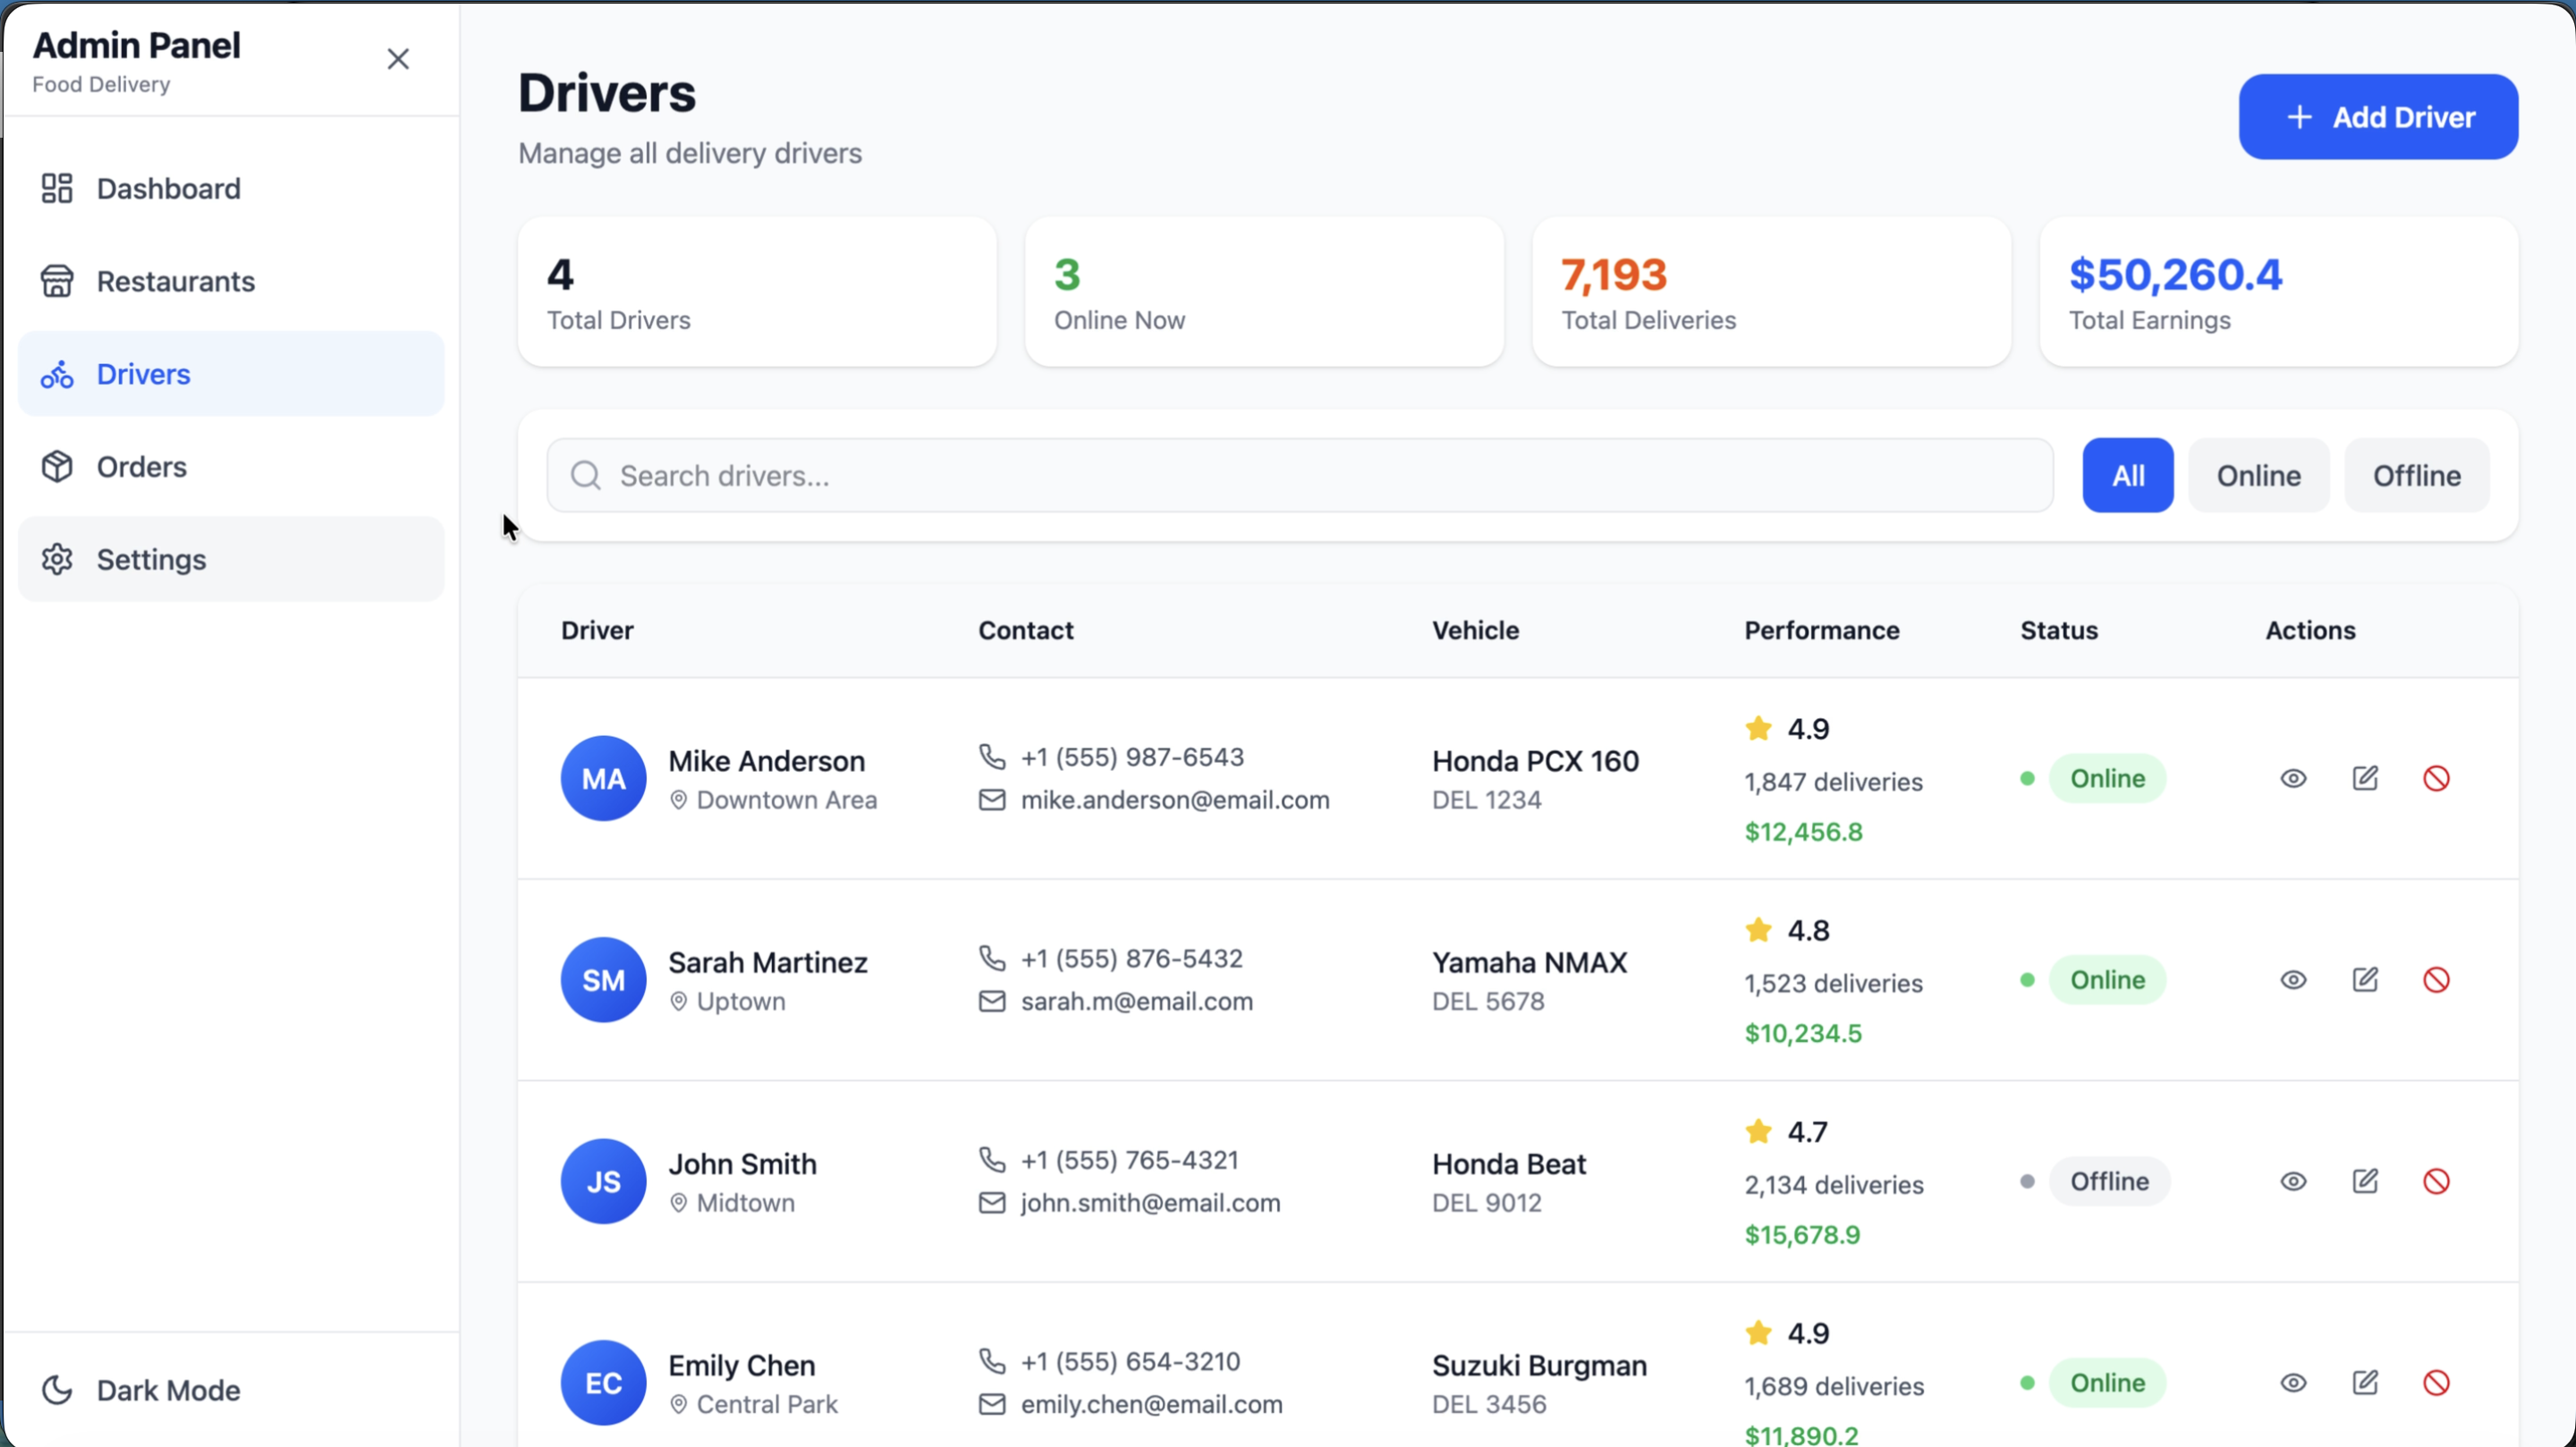View Emily Chen's details (eye icon)
This screenshot has width=2576, height=1447.
2293,1383
